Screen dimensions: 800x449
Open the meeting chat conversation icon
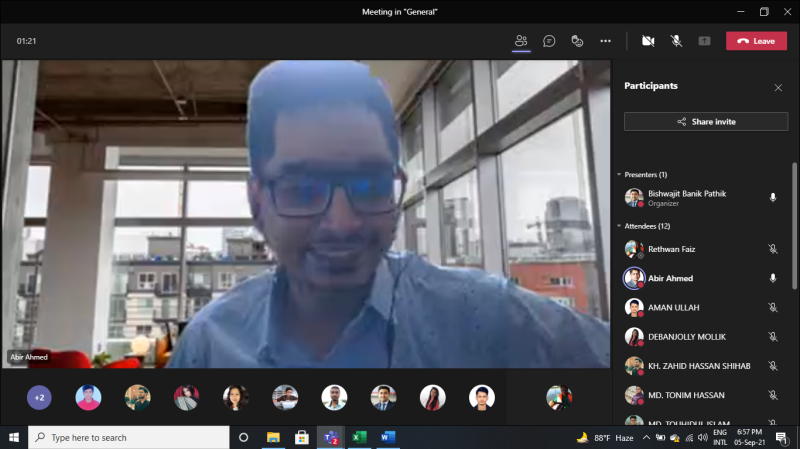point(549,41)
